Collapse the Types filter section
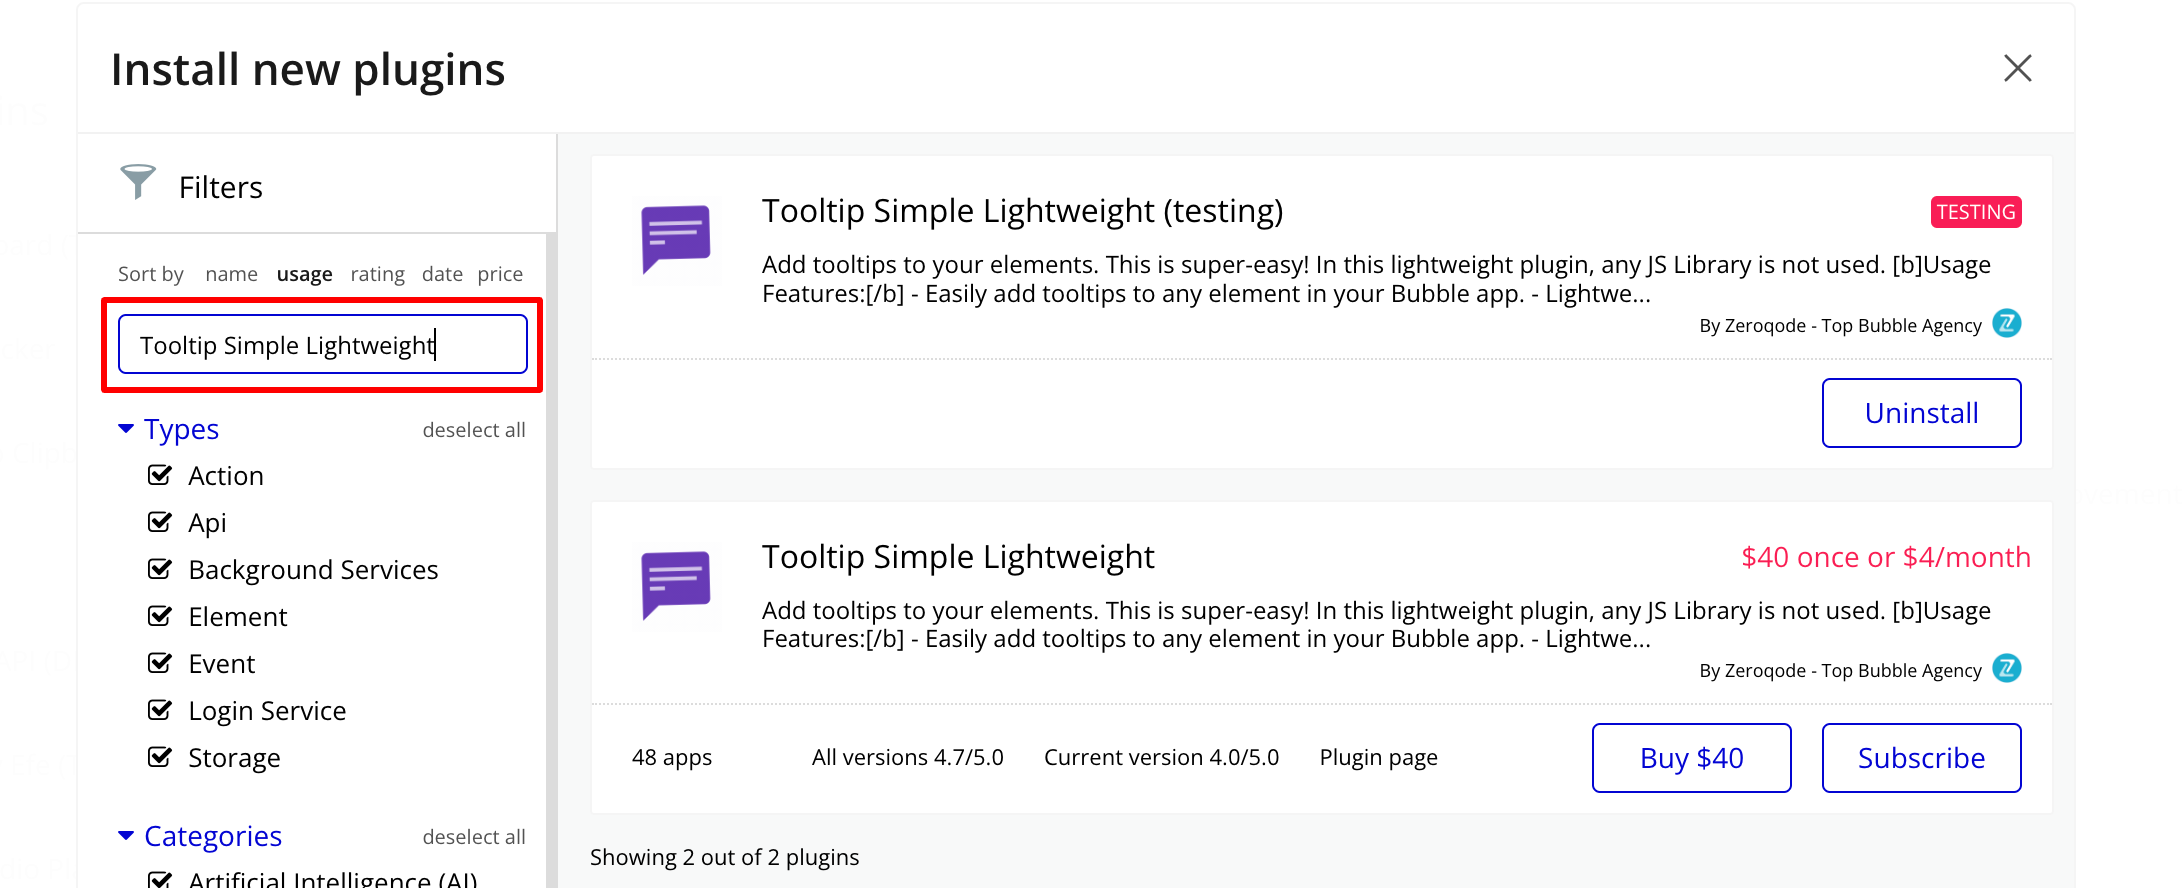The height and width of the screenshot is (888, 2184). (126, 429)
